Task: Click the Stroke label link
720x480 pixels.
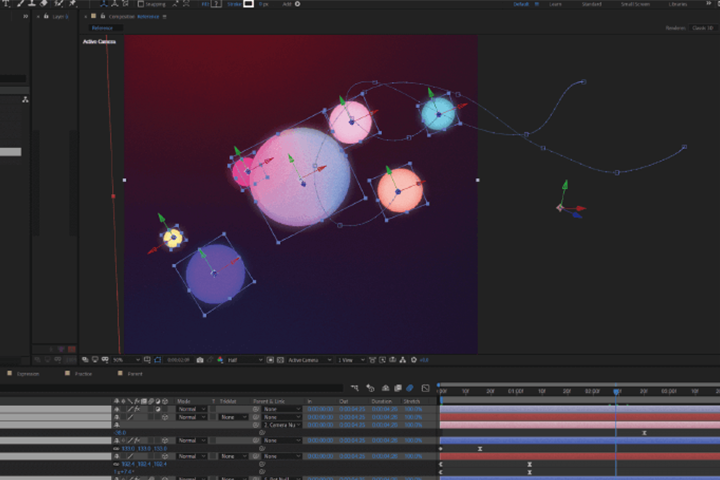Action: 234,4
